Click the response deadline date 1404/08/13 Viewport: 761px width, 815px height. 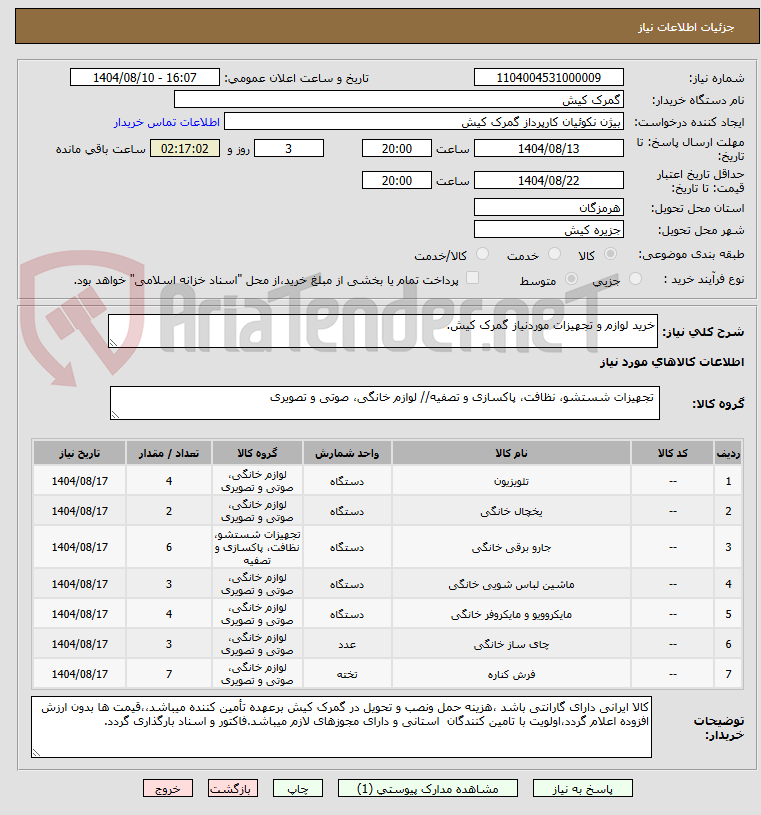548,149
